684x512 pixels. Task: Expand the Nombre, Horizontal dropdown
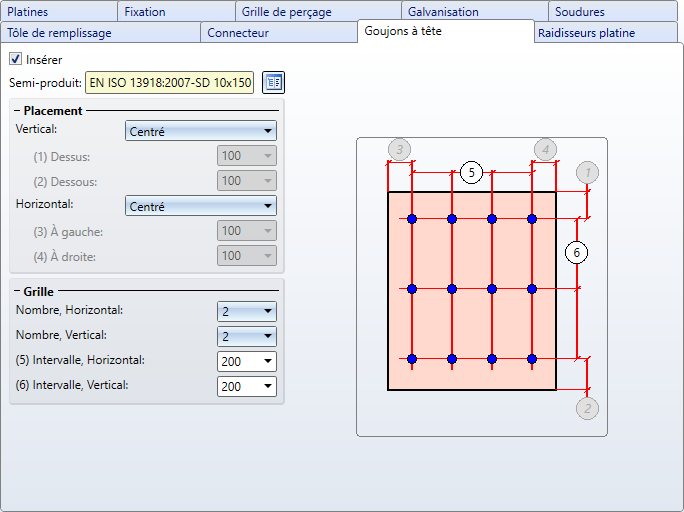(x=246, y=311)
